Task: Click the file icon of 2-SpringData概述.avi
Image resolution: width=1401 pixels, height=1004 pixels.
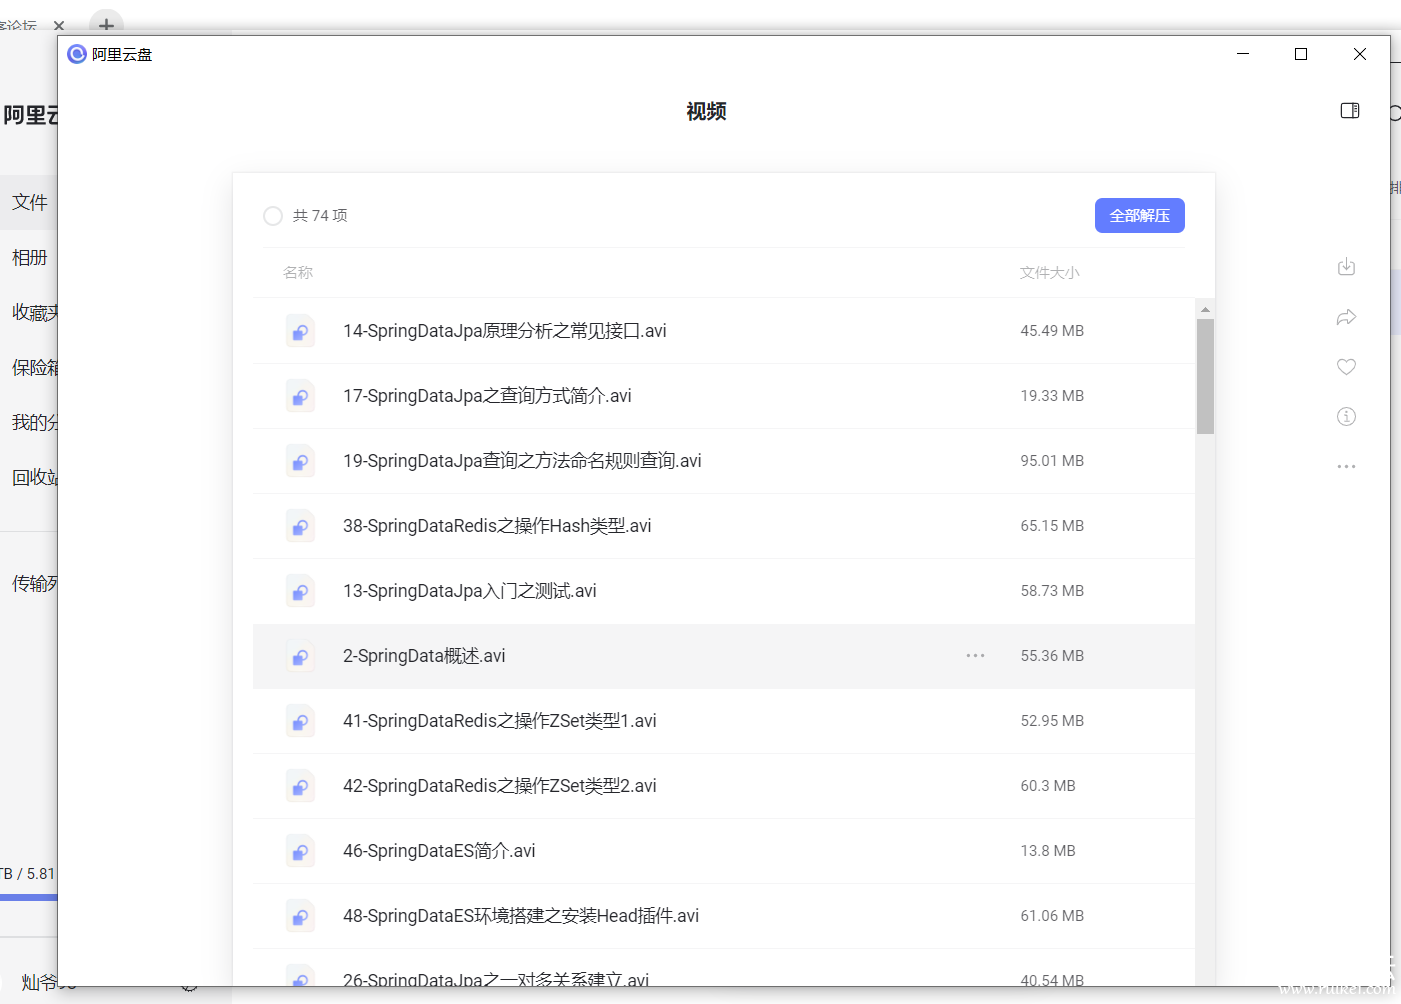Action: tap(300, 656)
